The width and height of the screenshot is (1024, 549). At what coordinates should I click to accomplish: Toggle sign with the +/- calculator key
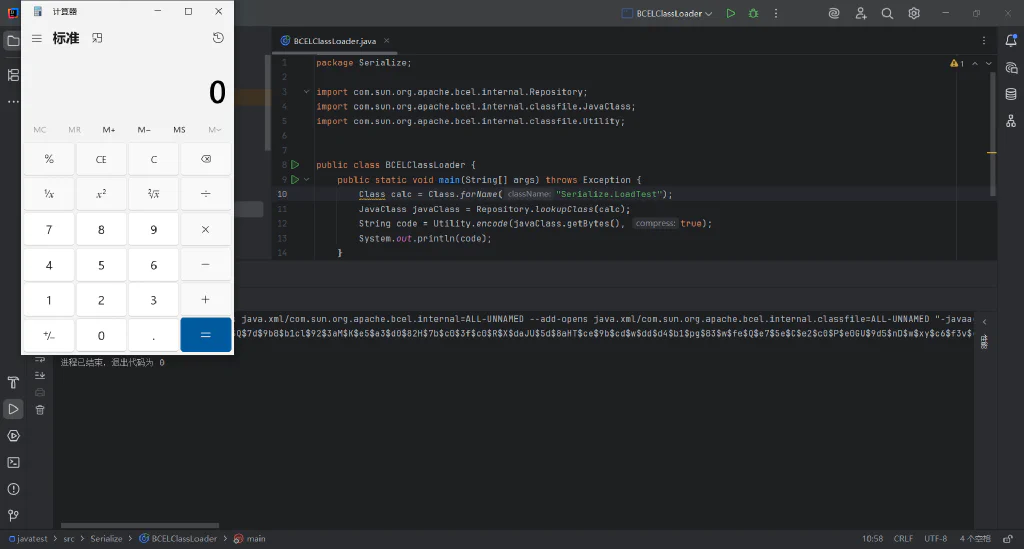[49, 336]
